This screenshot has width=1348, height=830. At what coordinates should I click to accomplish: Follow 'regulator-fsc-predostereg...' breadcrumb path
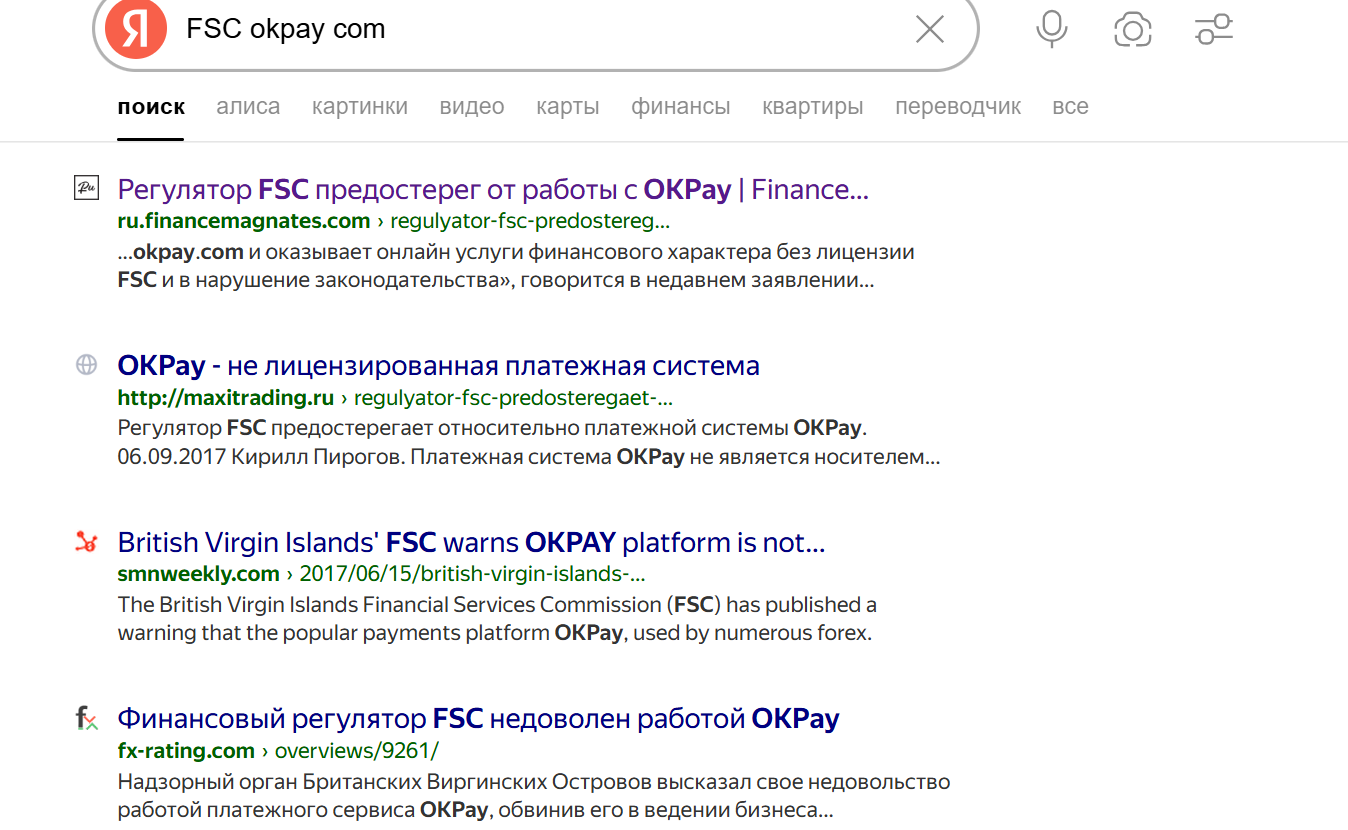click(530, 221)
